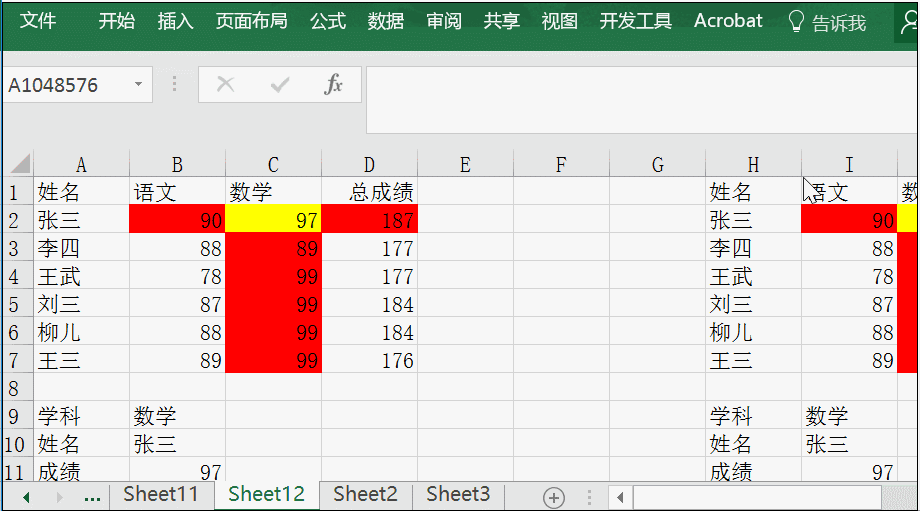Image resolution: width=920 pixels, height=511 pixels.
Task: Open the 开始 ribbon tab
Action: [116, 21]
